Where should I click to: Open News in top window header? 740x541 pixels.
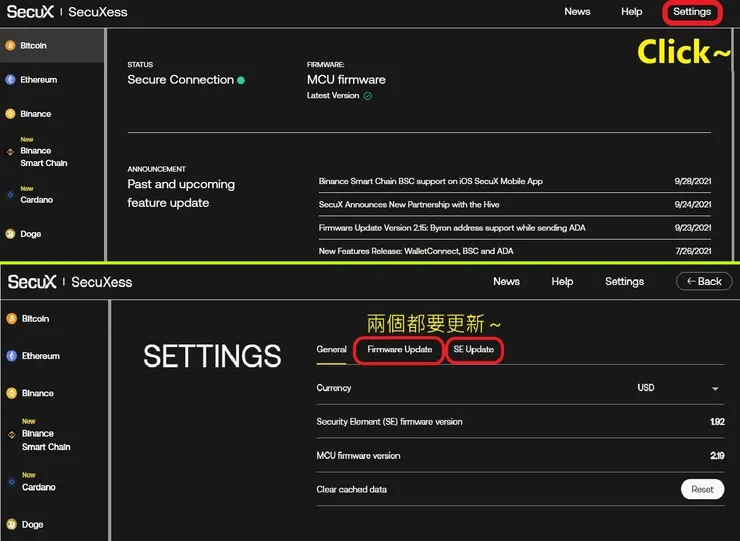pyautogui.click(x=577, y=12)
